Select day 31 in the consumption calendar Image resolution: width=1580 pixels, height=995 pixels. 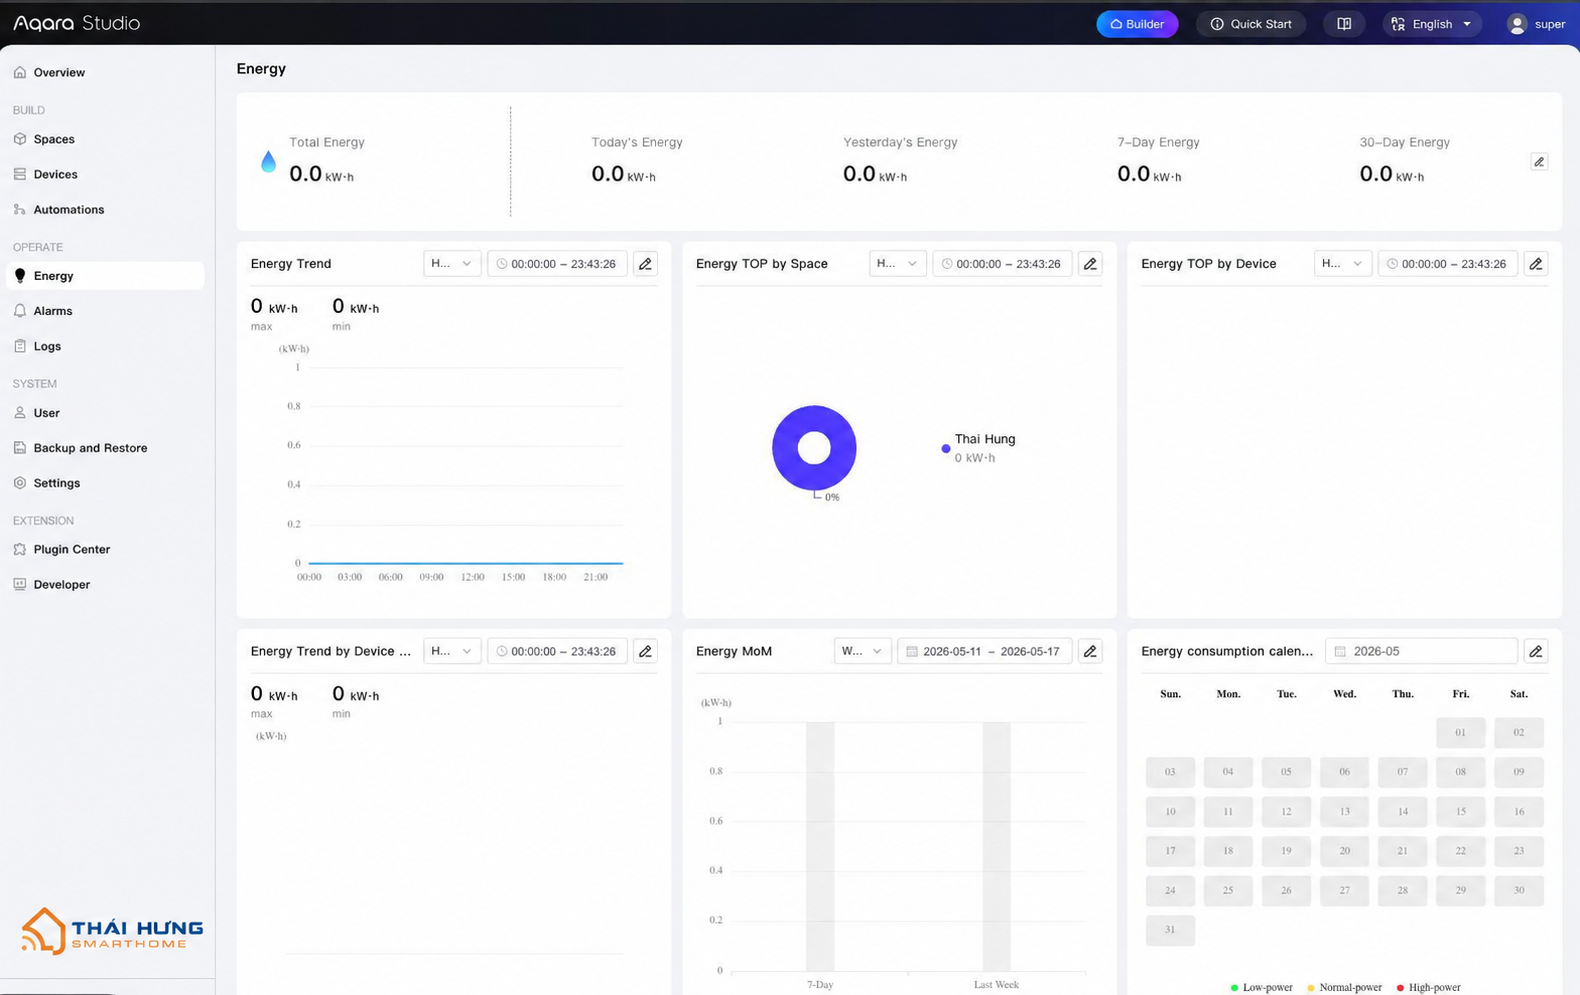[1170, 930]
